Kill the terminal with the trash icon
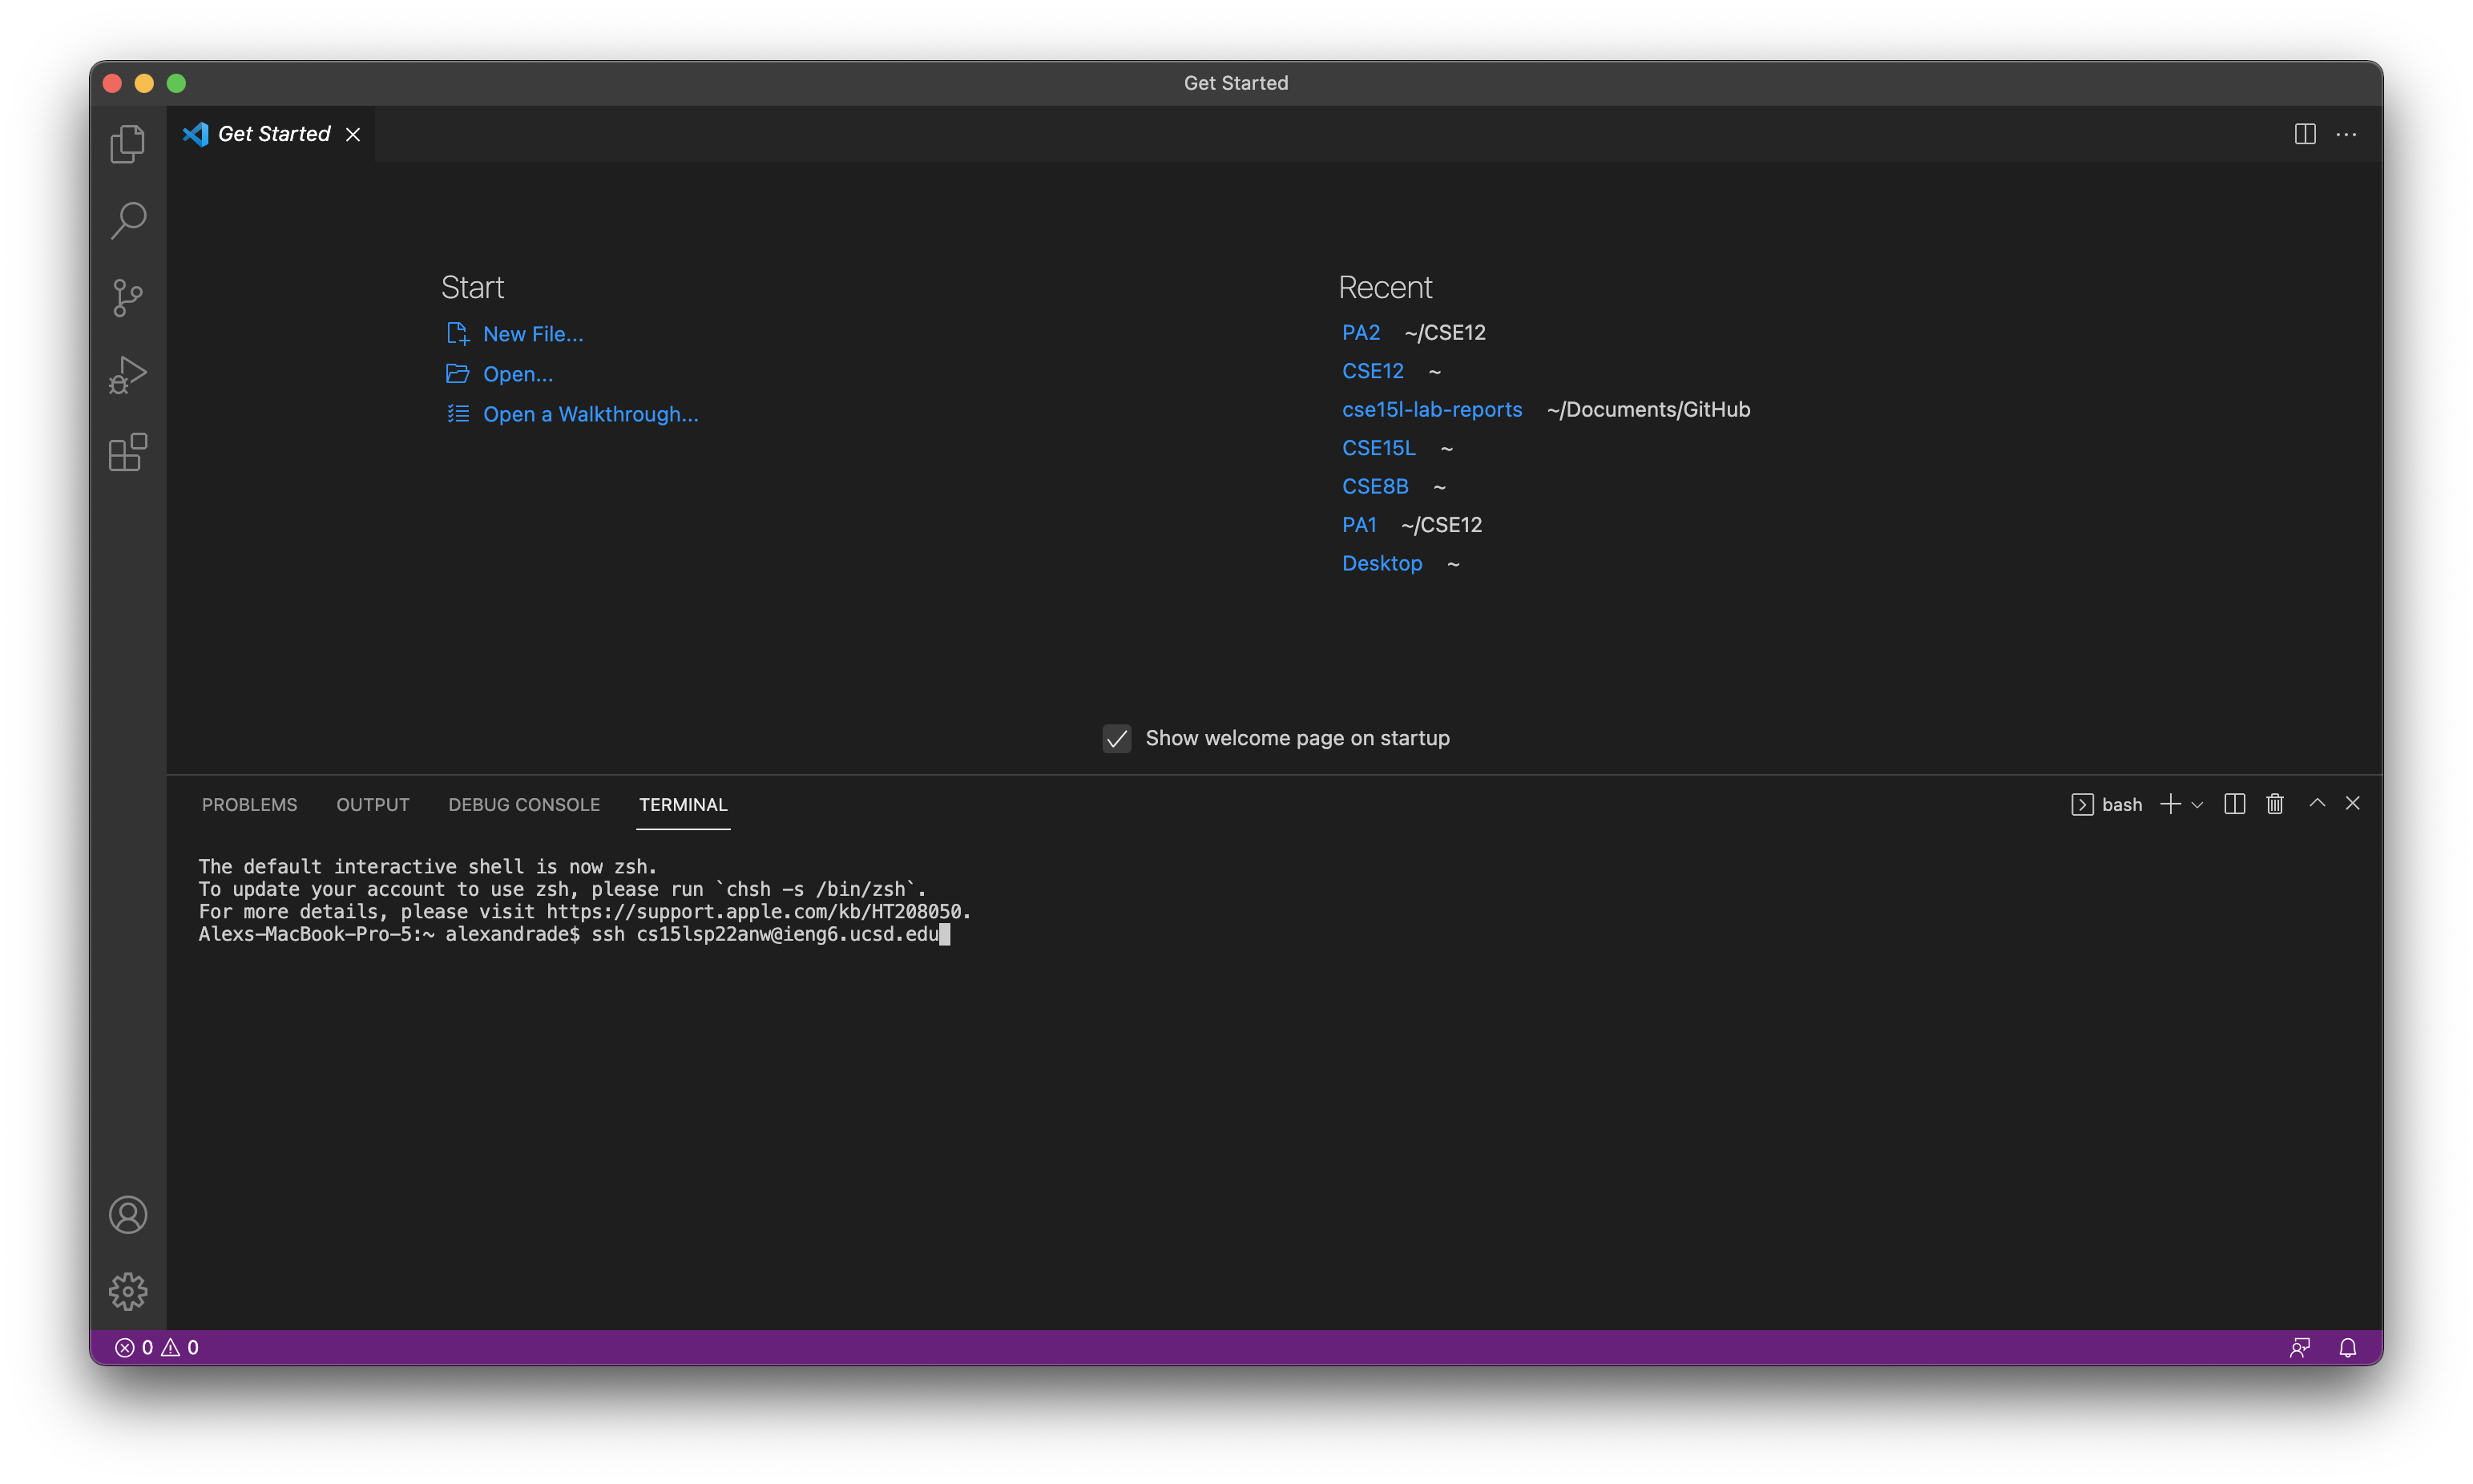 [2274, 803]
